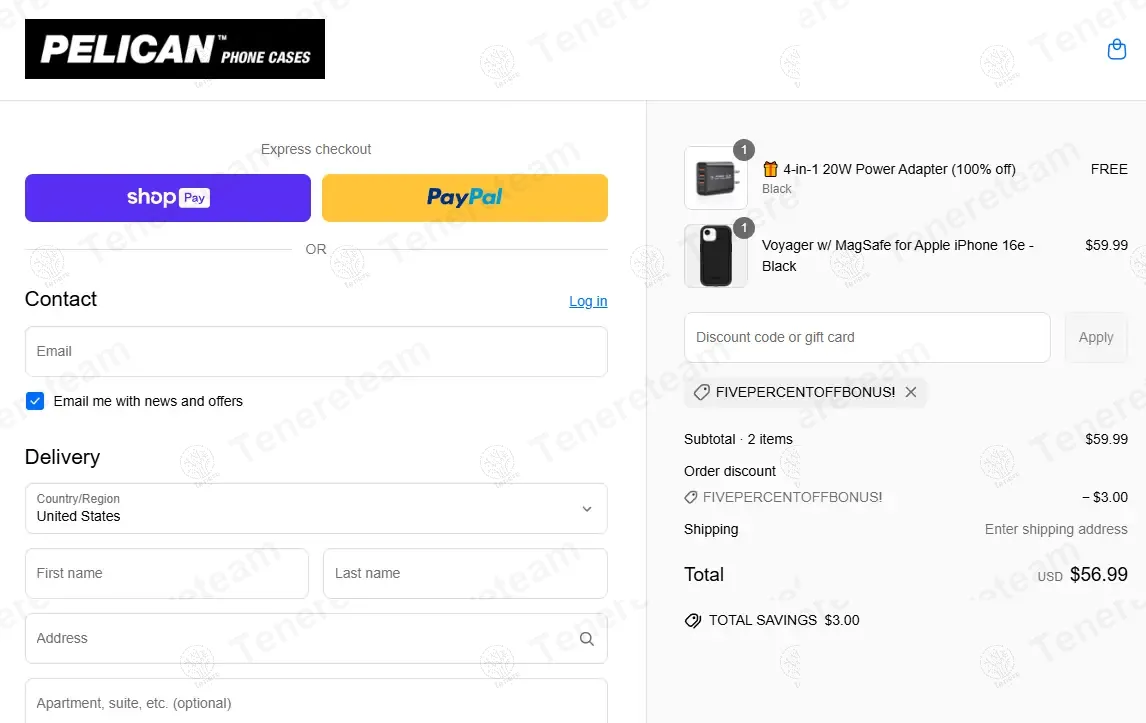Focus the Email input field
1146x723 pixels.
(x=316, y=351)
